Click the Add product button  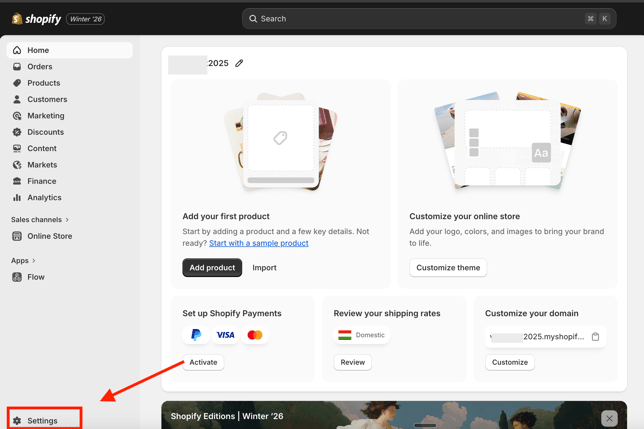(212, 268)
